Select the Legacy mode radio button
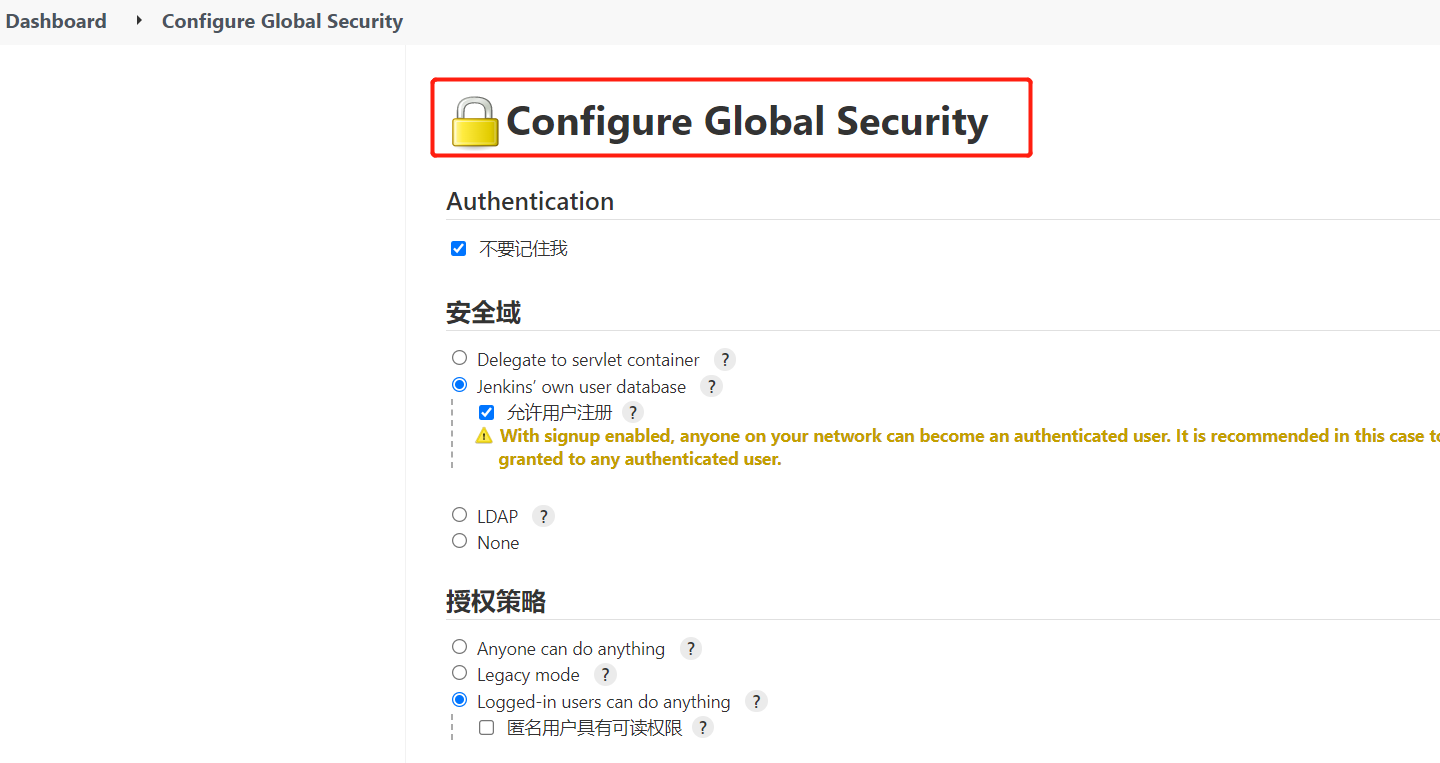This screenshot has width=1440, height=763. pos(460,673)
